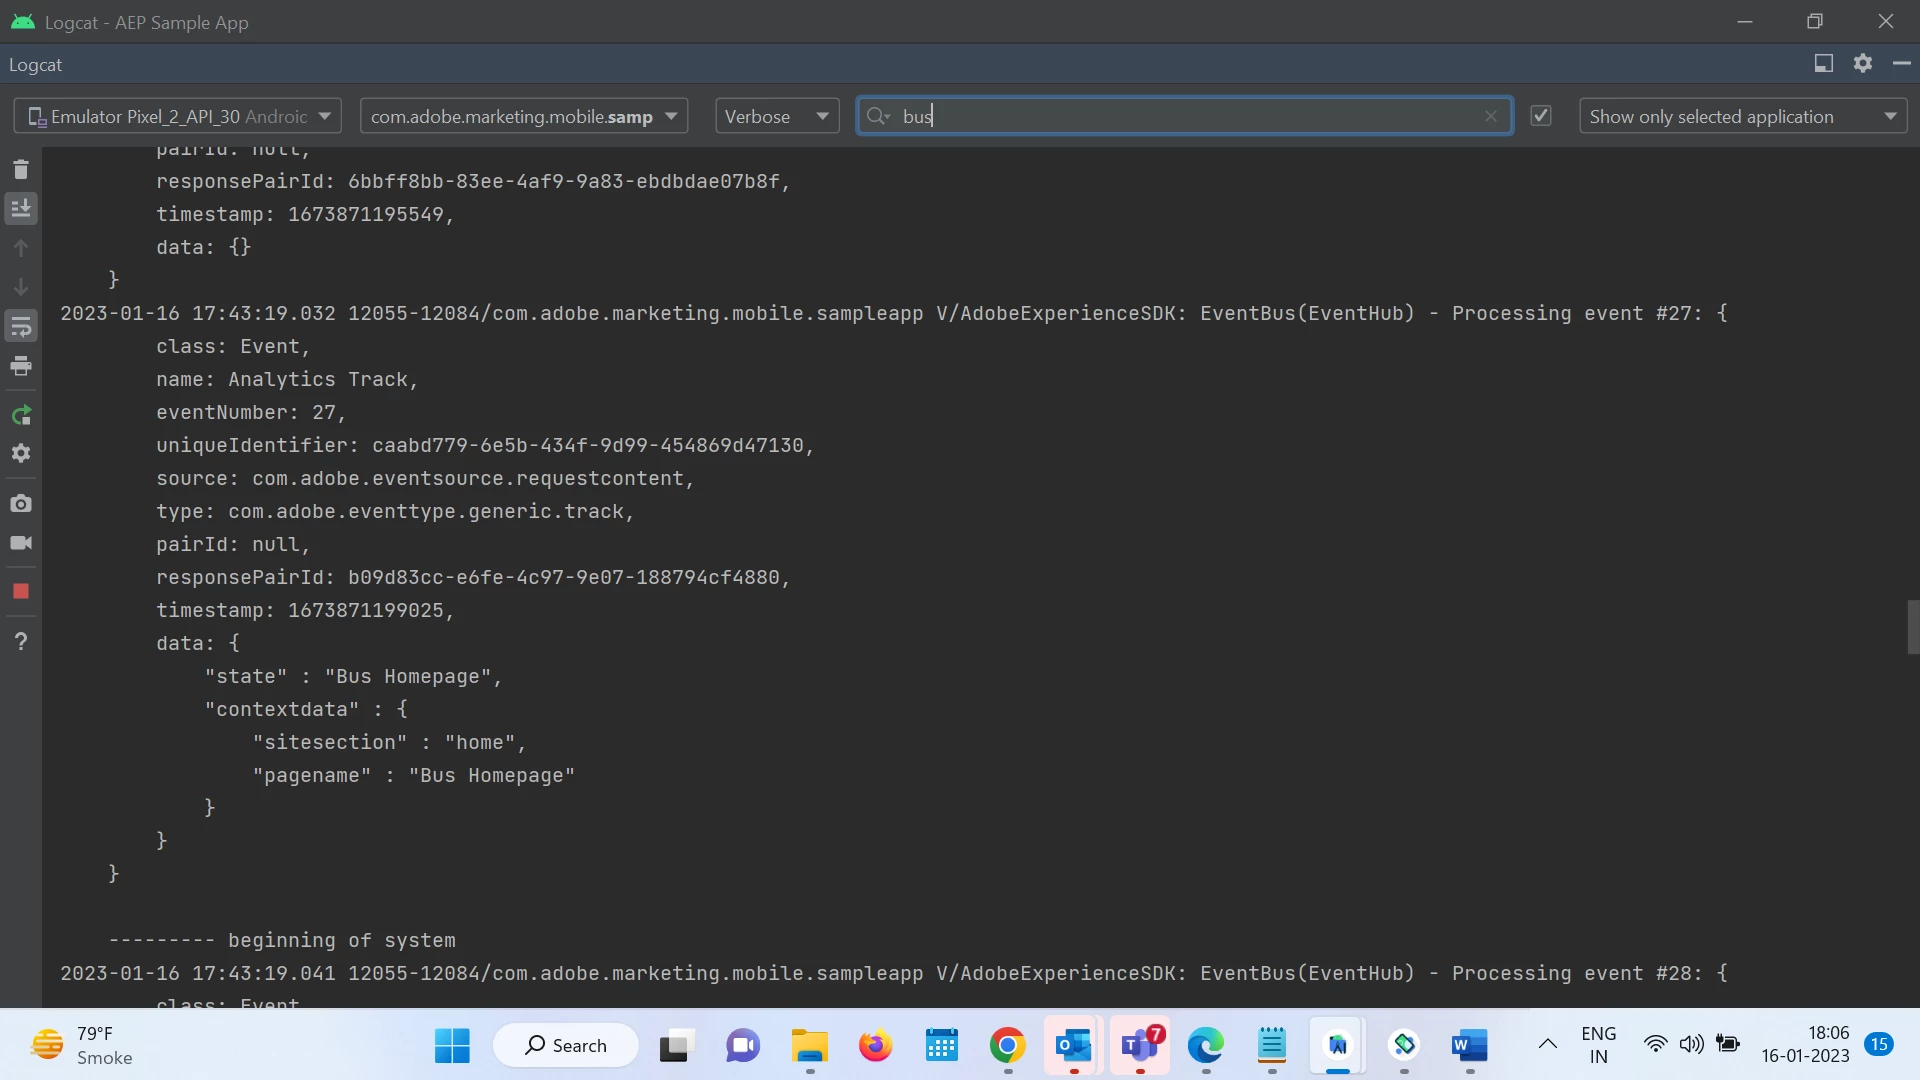This screenshot has width=1920, height=1080.
Task: Click the green Restart logcat icon
Action: [x=21, y=415]
